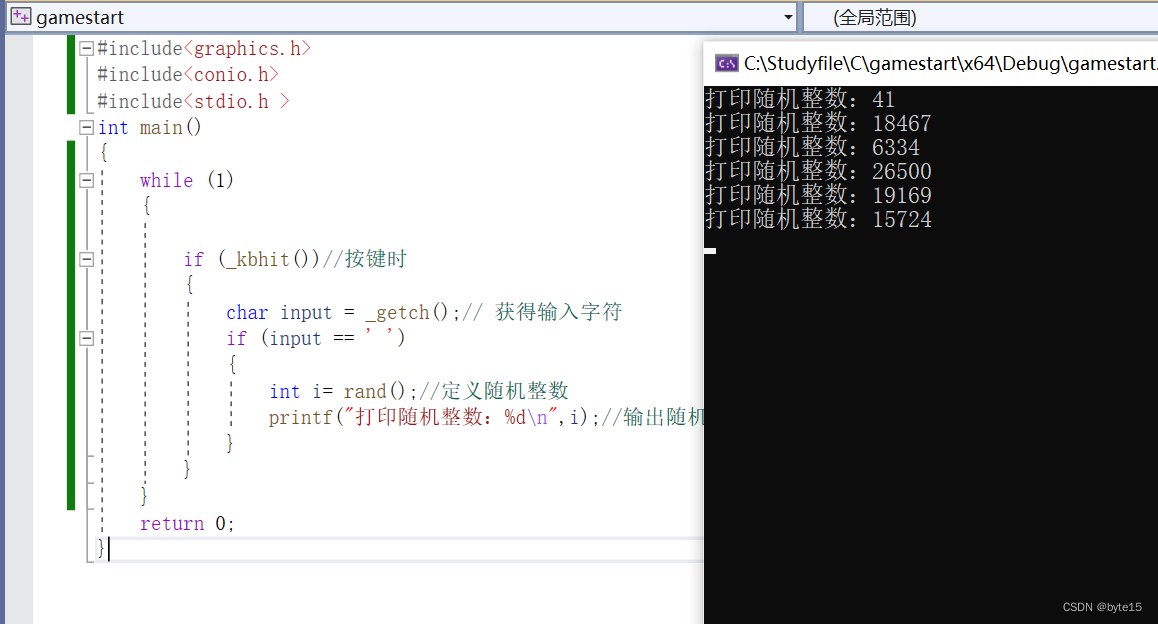
Task: Click the while keyword
Action: pos(166,180)
